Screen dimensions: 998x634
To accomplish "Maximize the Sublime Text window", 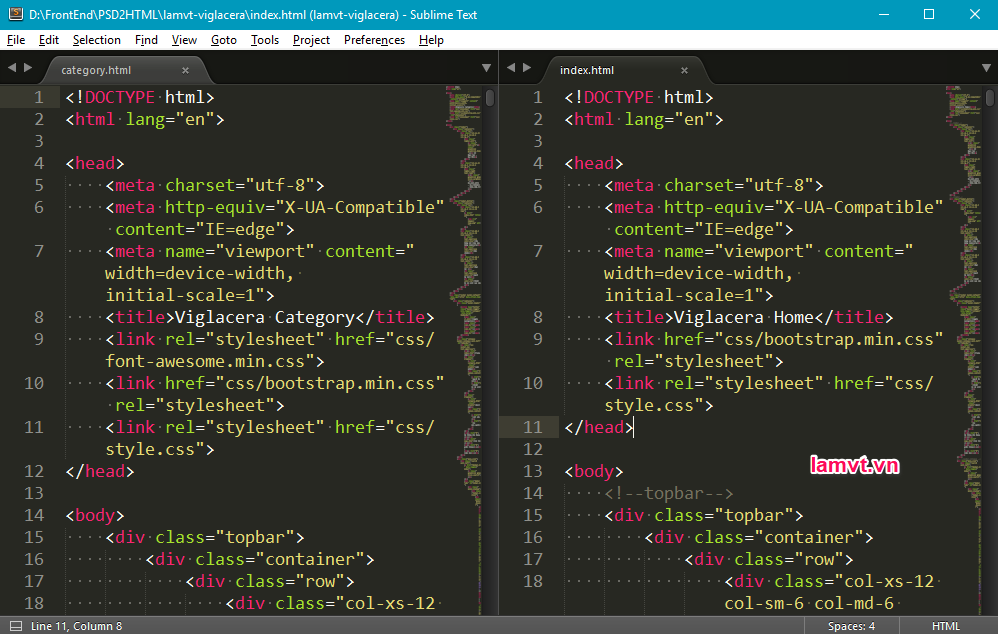I will 929,14.
